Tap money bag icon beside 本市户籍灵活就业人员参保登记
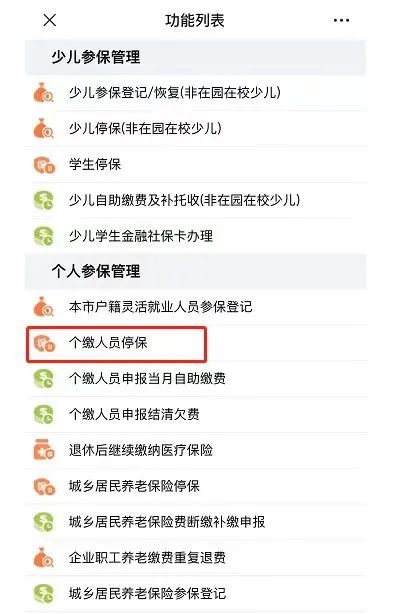The height and width of the screenshot is (614, 402). point(43,307)
